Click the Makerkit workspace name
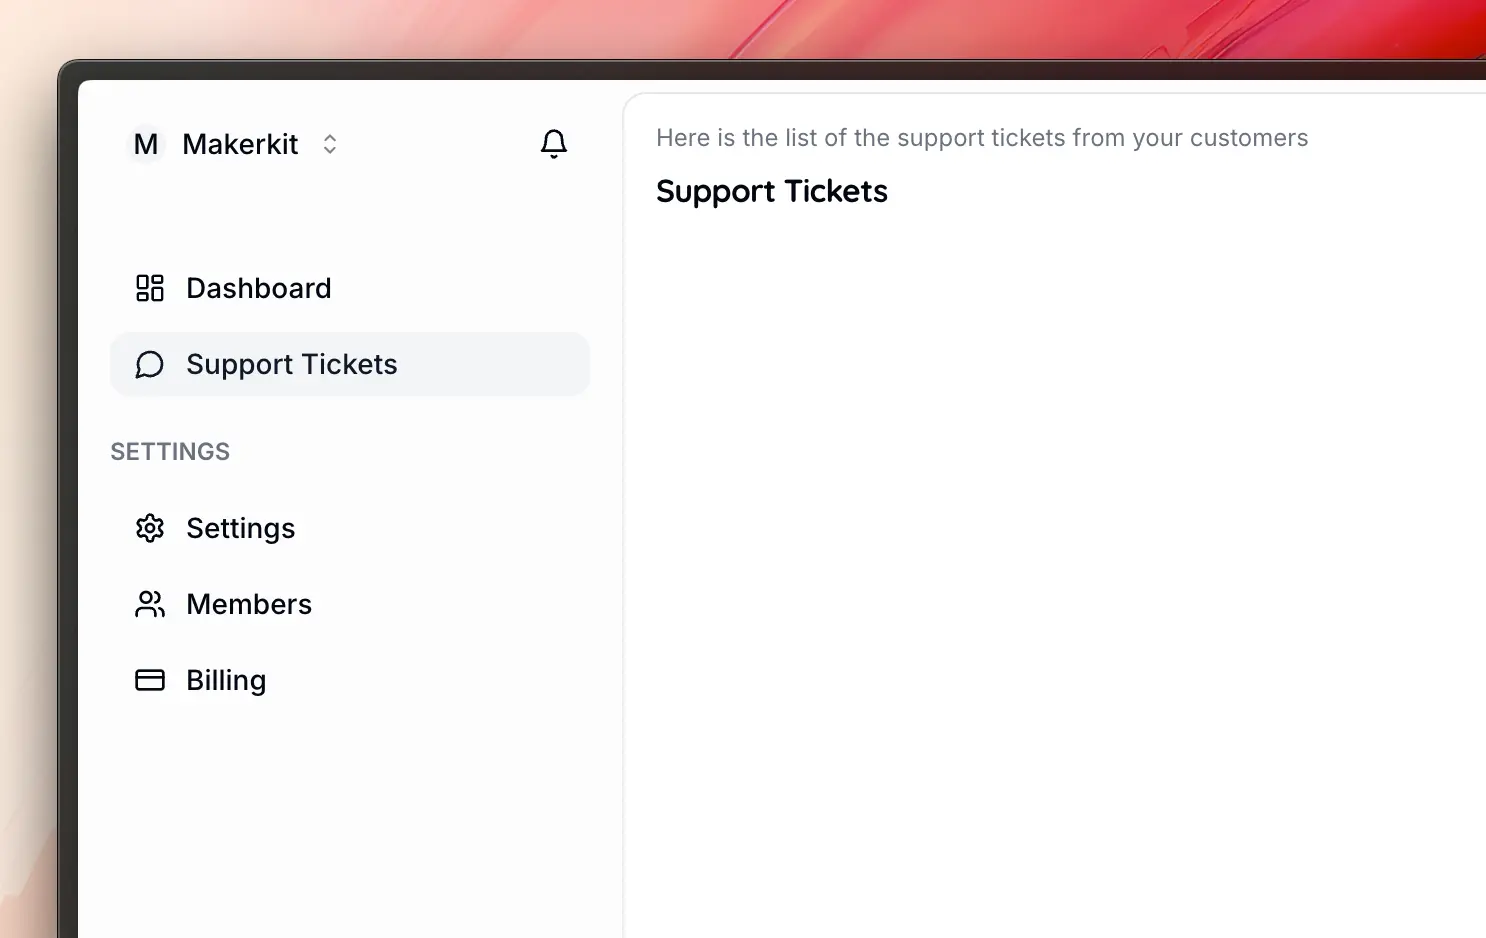Image resolution: width=1486 pixels, height=938 pixels. pyautogui.click(x=240, y=144)
